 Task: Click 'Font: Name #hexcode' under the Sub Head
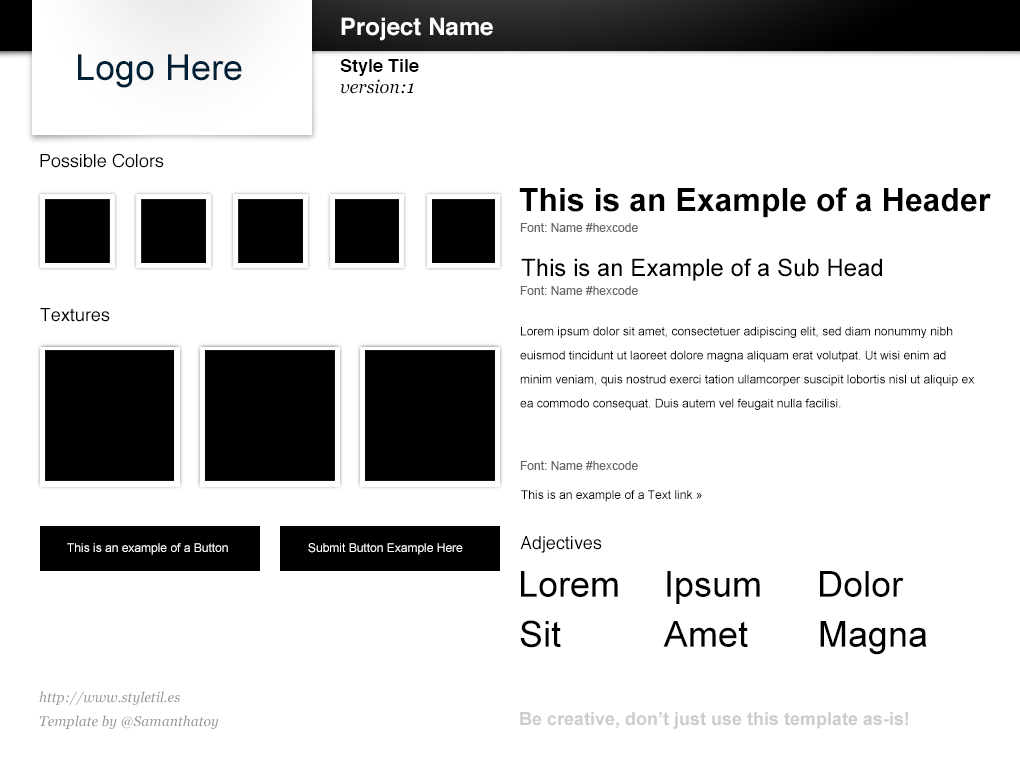(x=579, y=291)
